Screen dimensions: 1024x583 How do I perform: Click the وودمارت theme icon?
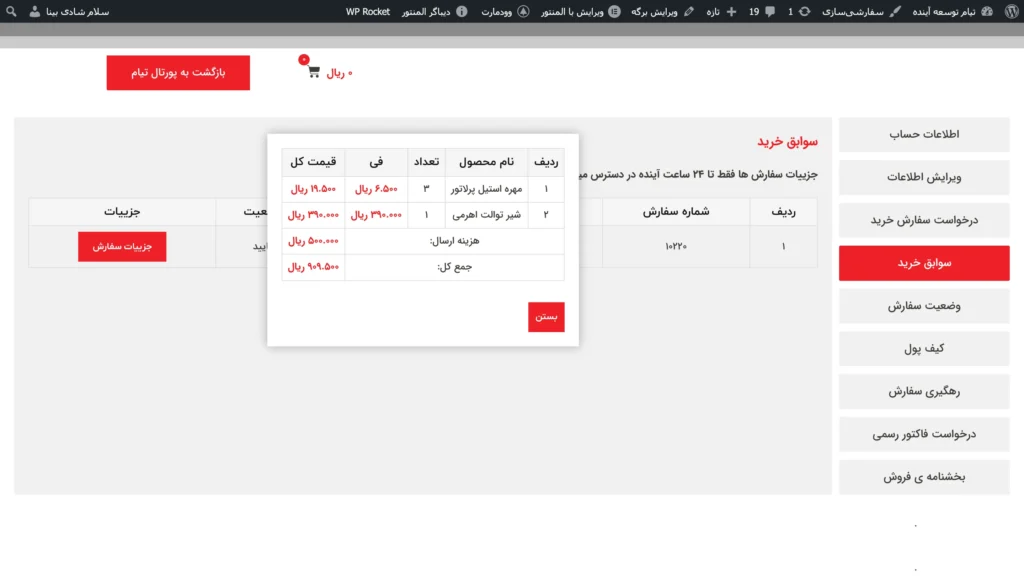click(523, 11)
